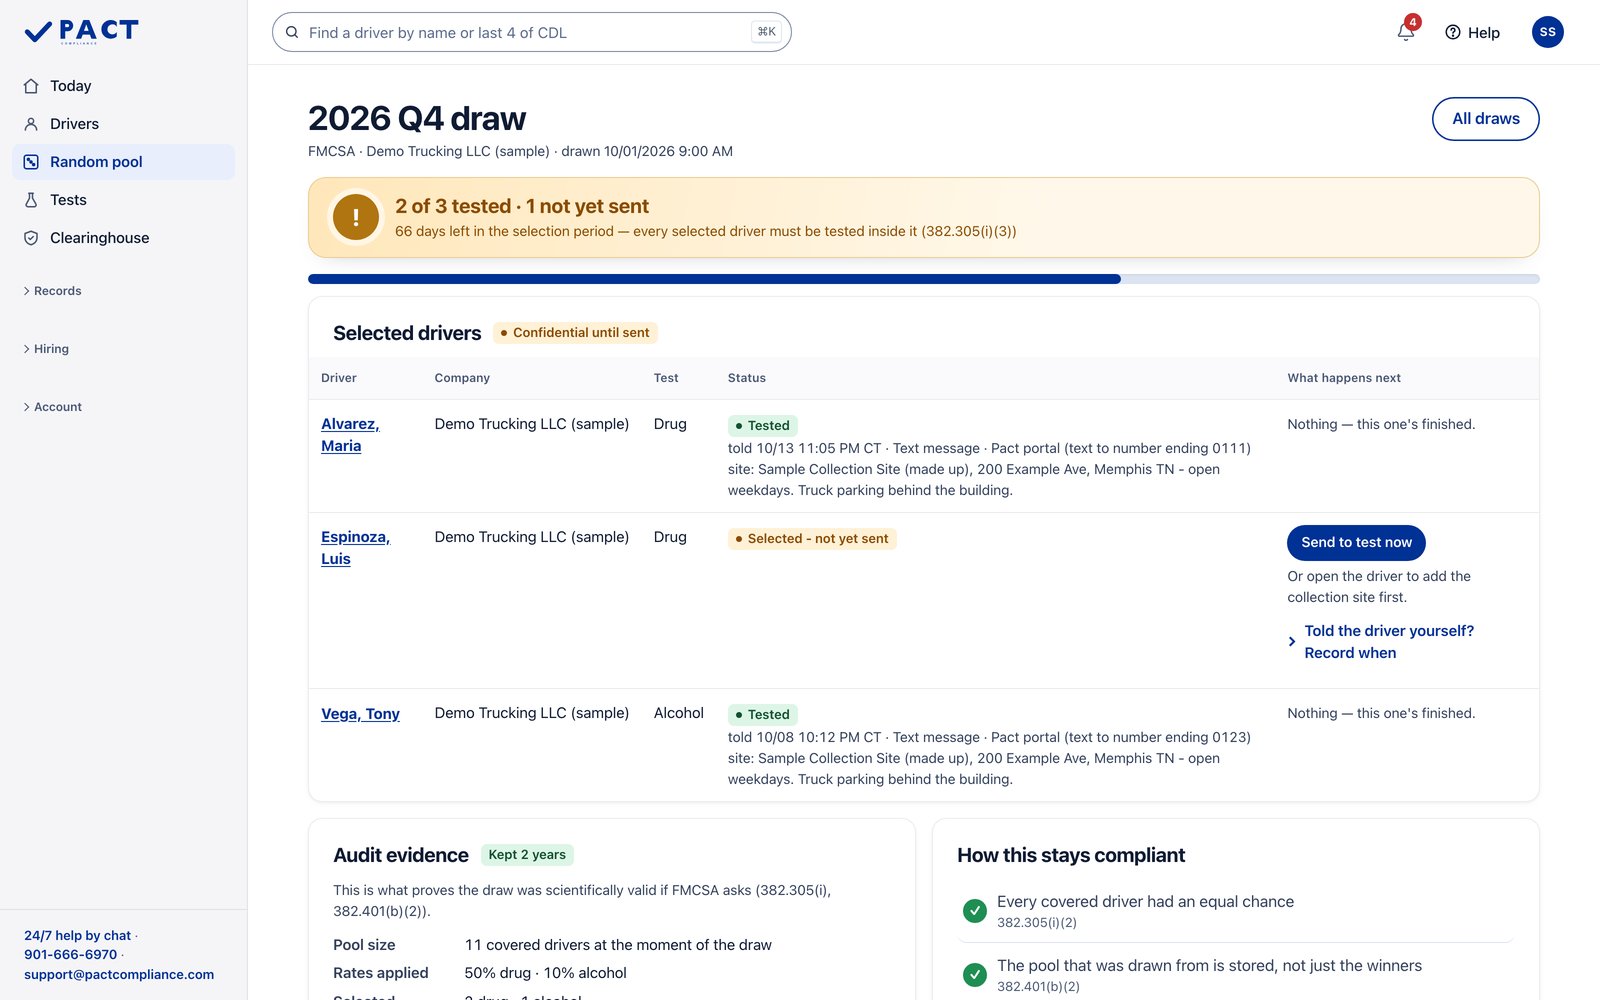The image size is (1600, 1000).
Task: Click the support phone number 901-666-6970
Action: pos(71,955)
